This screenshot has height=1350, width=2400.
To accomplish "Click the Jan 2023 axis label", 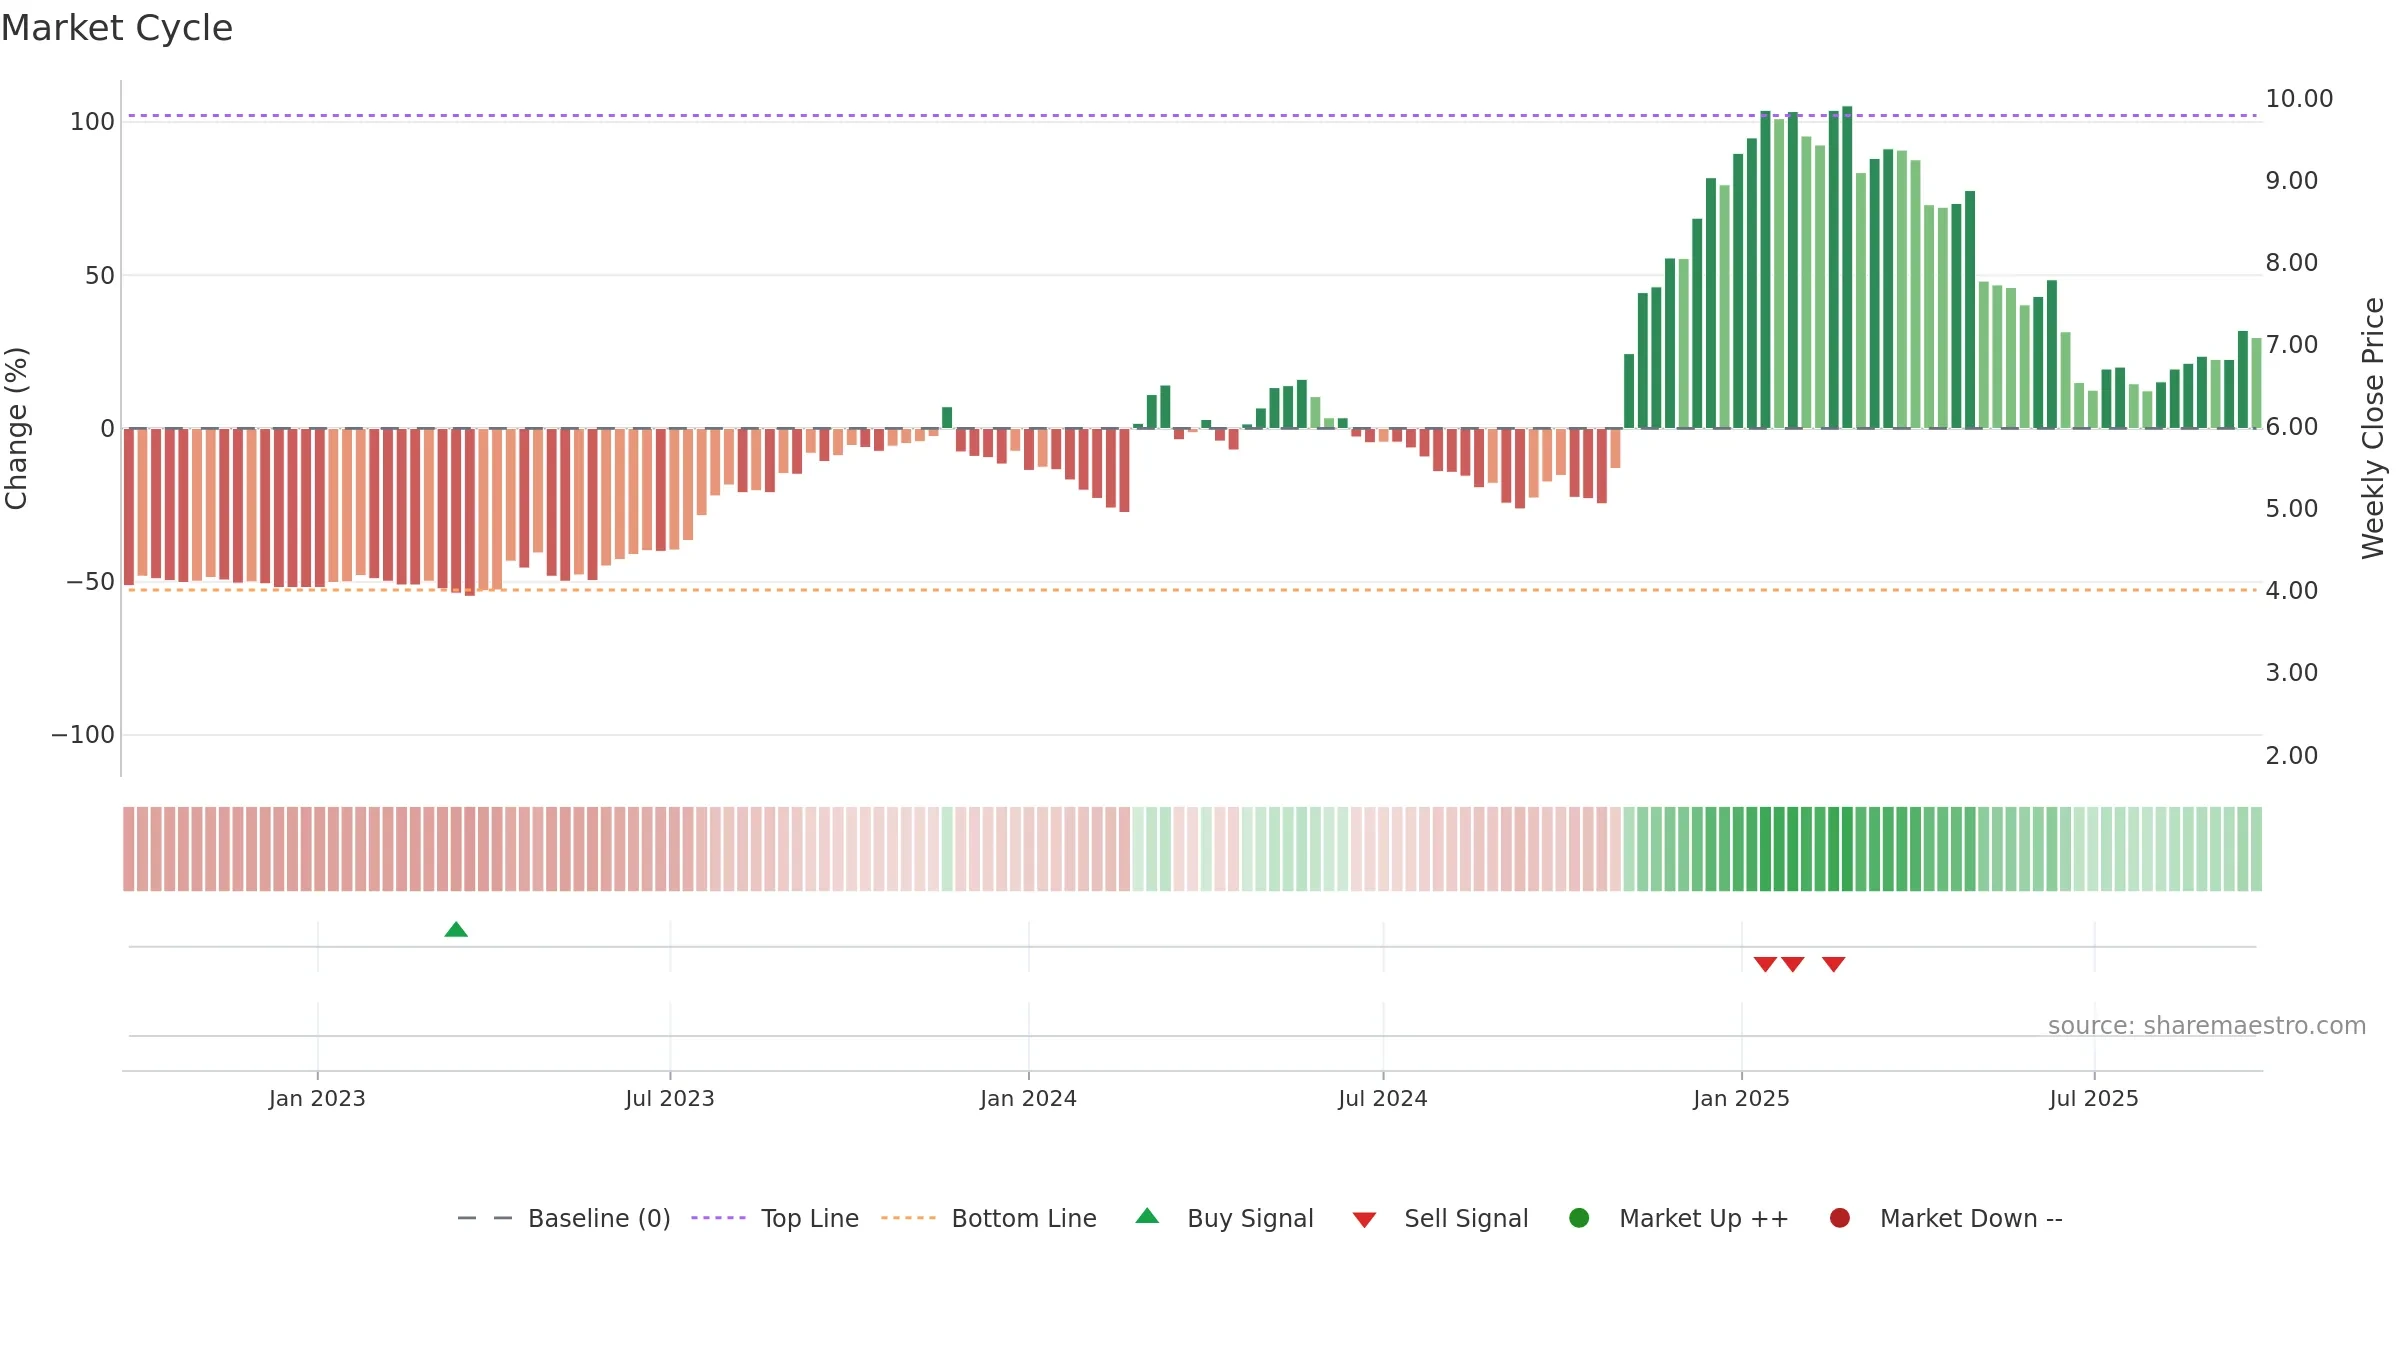I will pos(317,1099).
